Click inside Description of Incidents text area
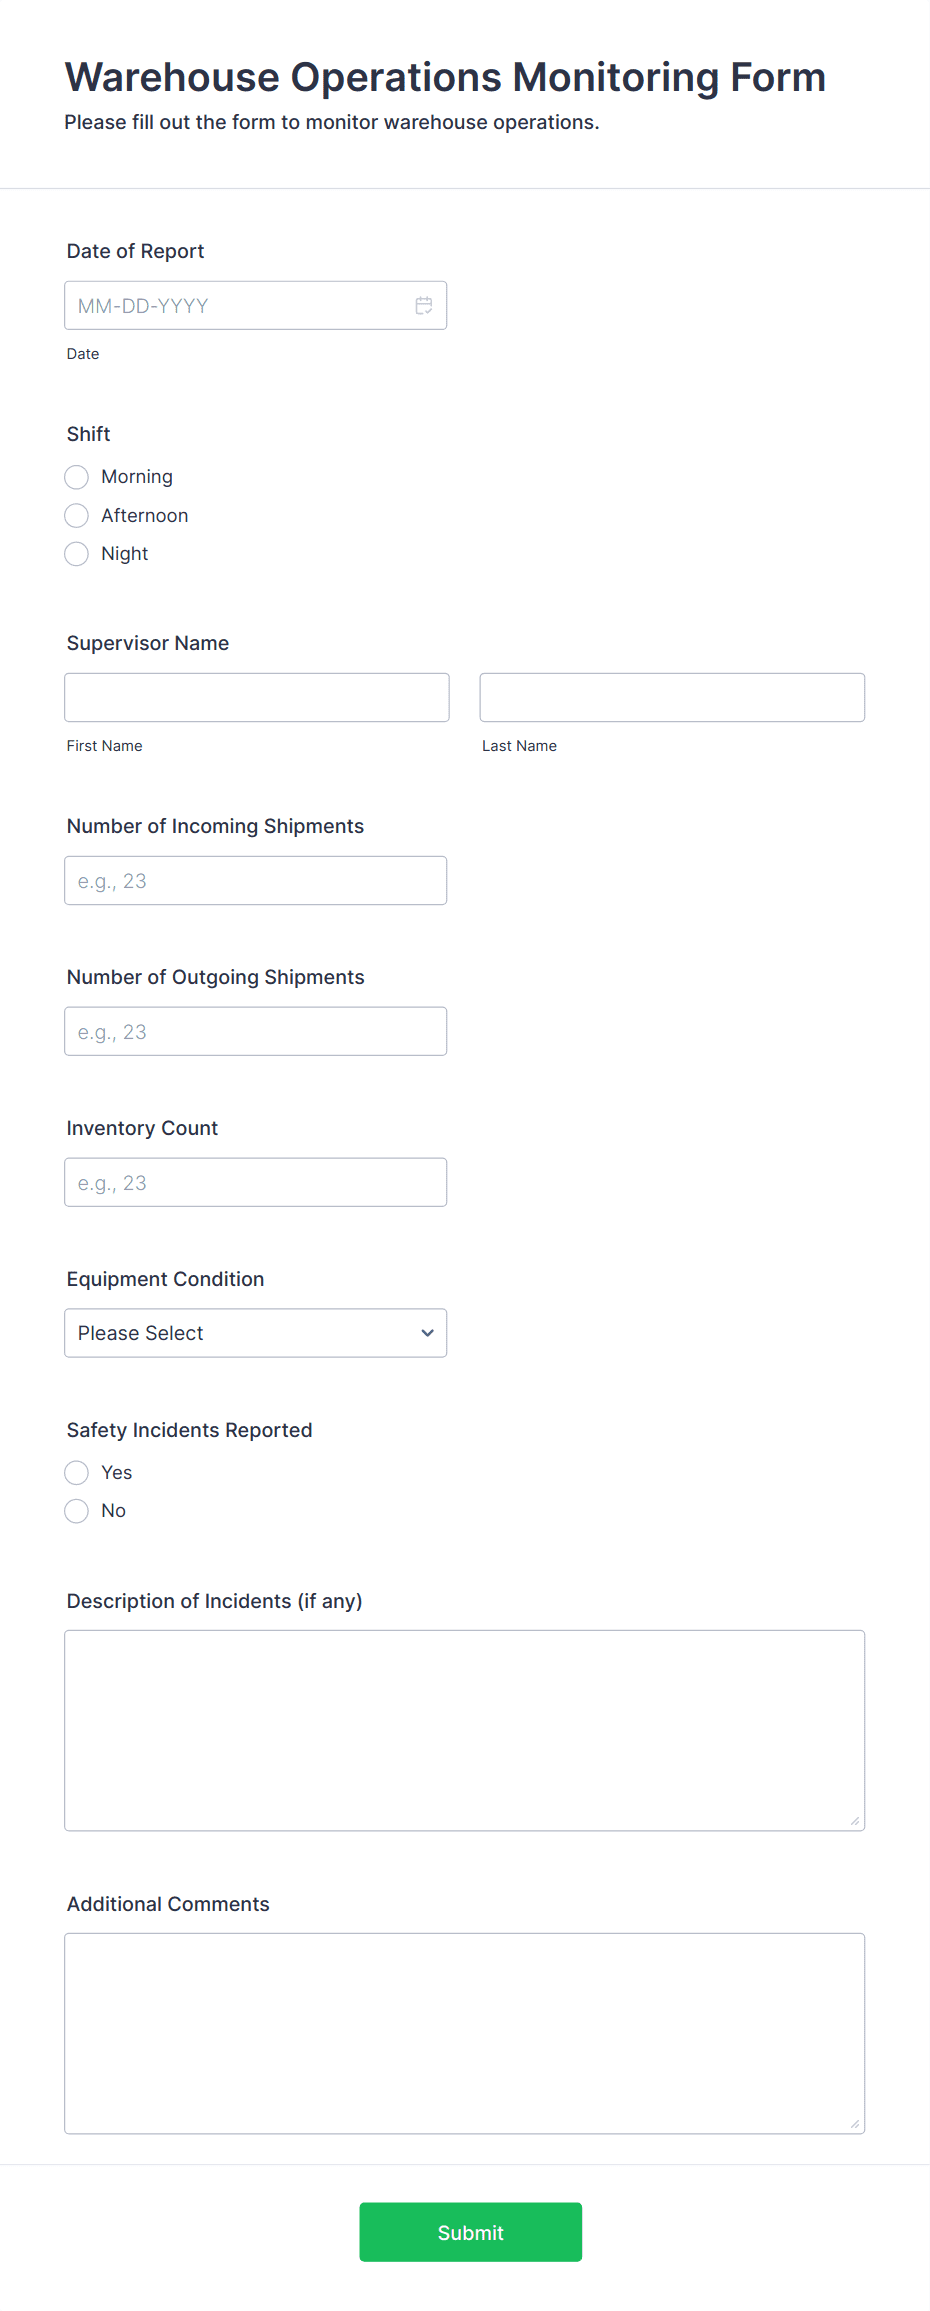The width and height of the screenshot is (930, 2311). [464, 1731]
